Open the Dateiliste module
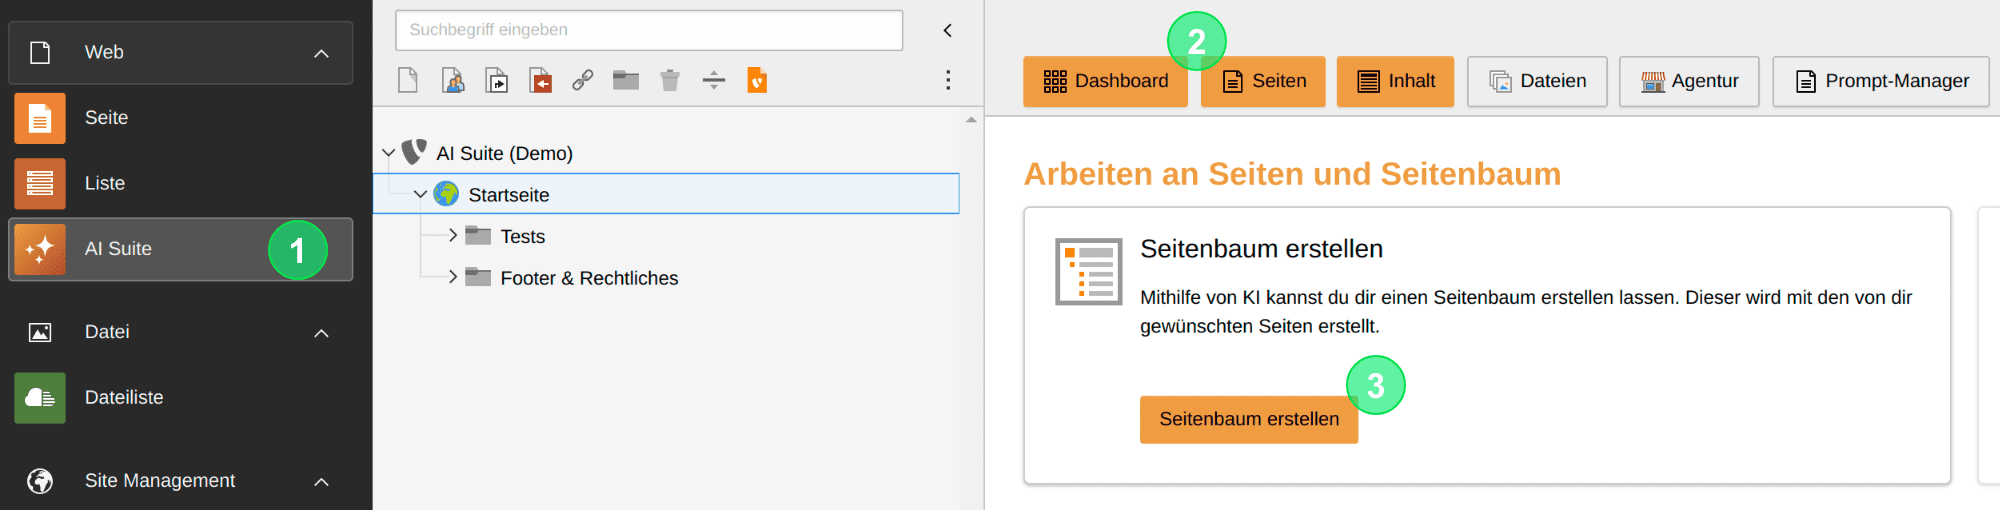Image resolution: width=2000 pixels, height=510 pixels. [x=180, y=398]
